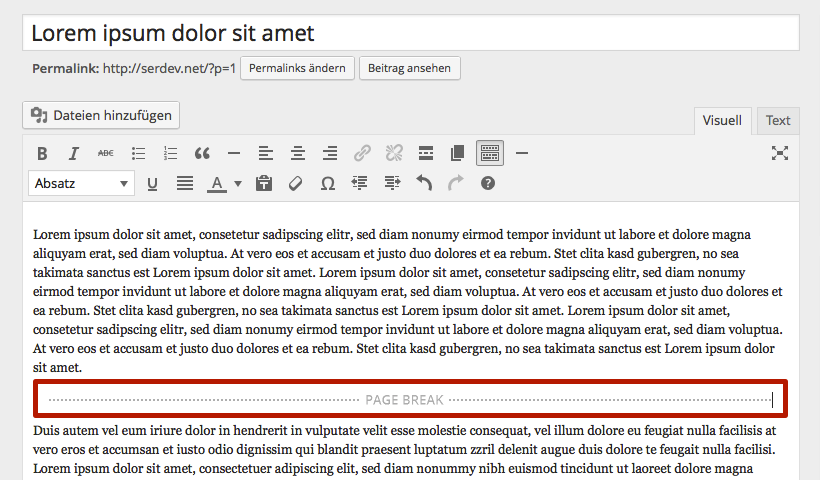The width and height of the screenshot is (820, 480).
Task: Insert a special character (Omega icon)
Action: click(x=327, y=184)
